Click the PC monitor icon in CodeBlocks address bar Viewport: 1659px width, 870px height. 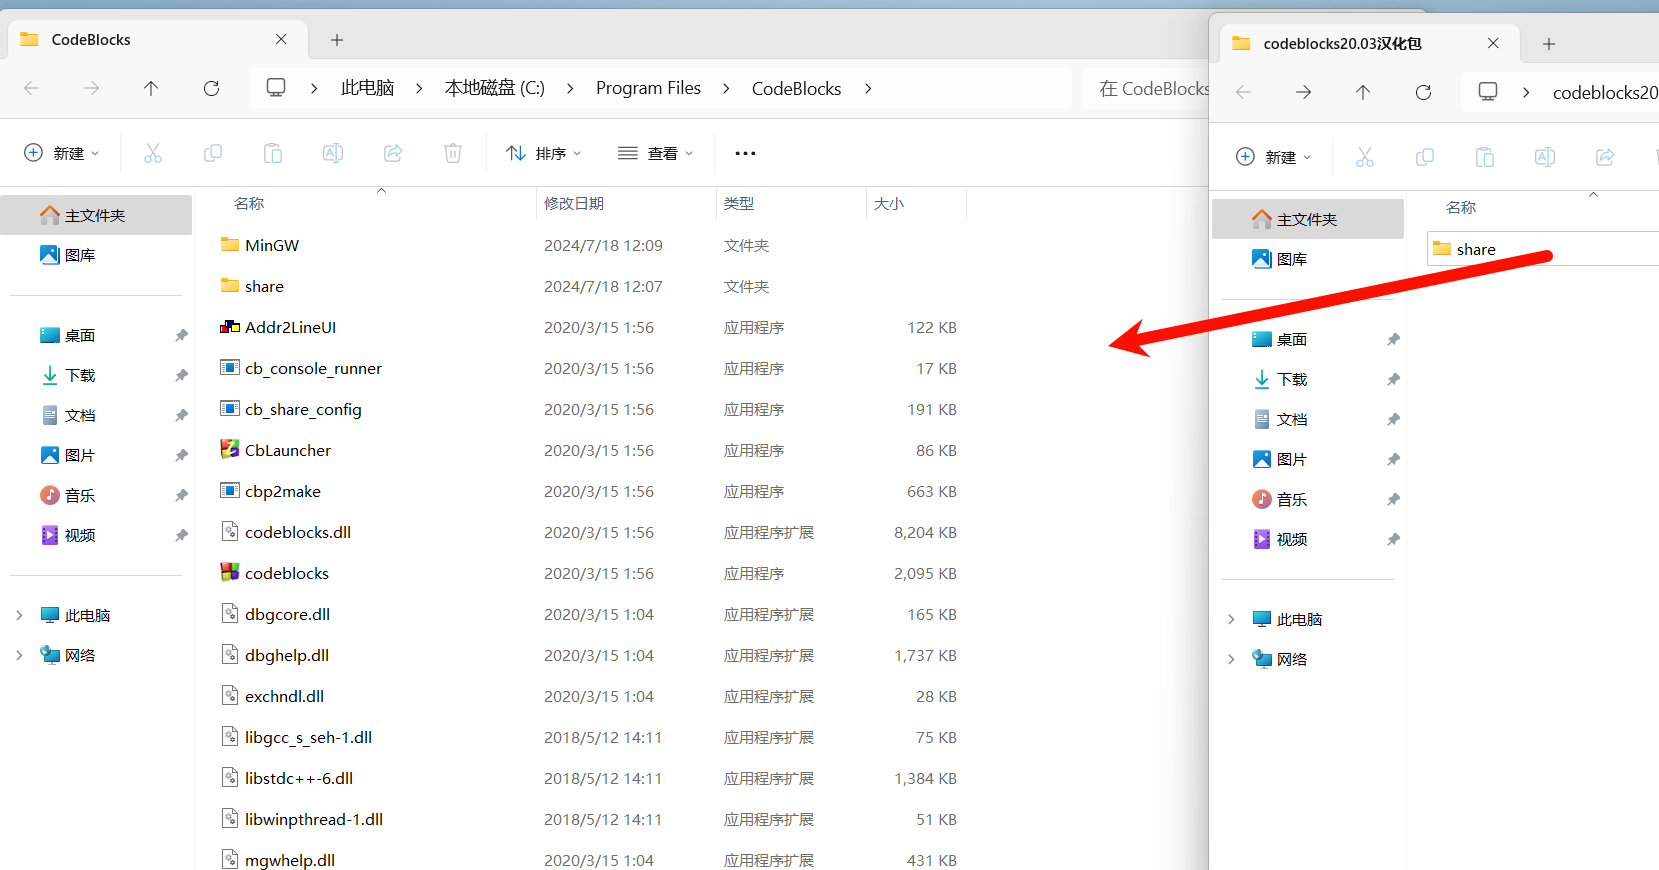[276, 88]
